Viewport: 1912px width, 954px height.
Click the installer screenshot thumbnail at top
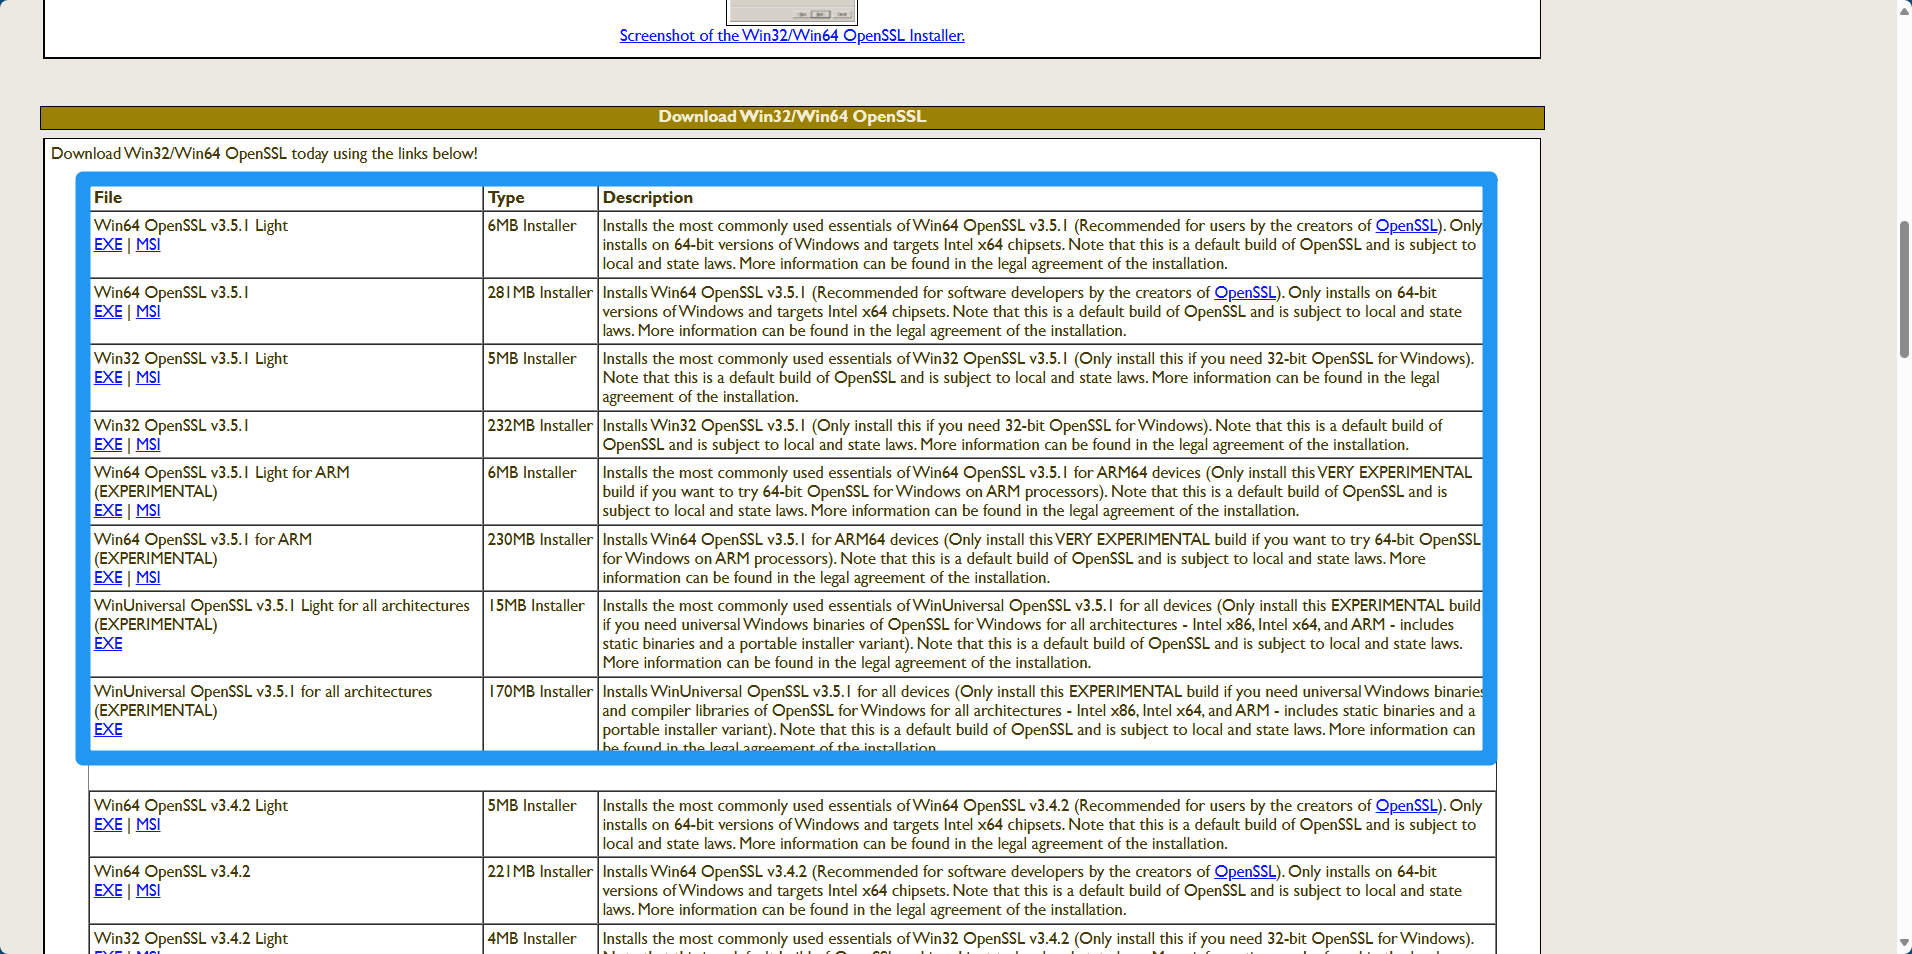[x=792, y=11]
